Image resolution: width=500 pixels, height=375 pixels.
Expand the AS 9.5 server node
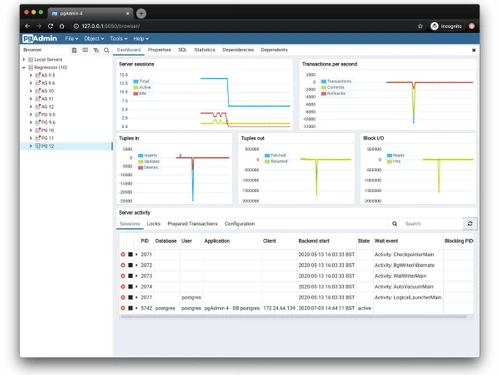tap(31, 75)
